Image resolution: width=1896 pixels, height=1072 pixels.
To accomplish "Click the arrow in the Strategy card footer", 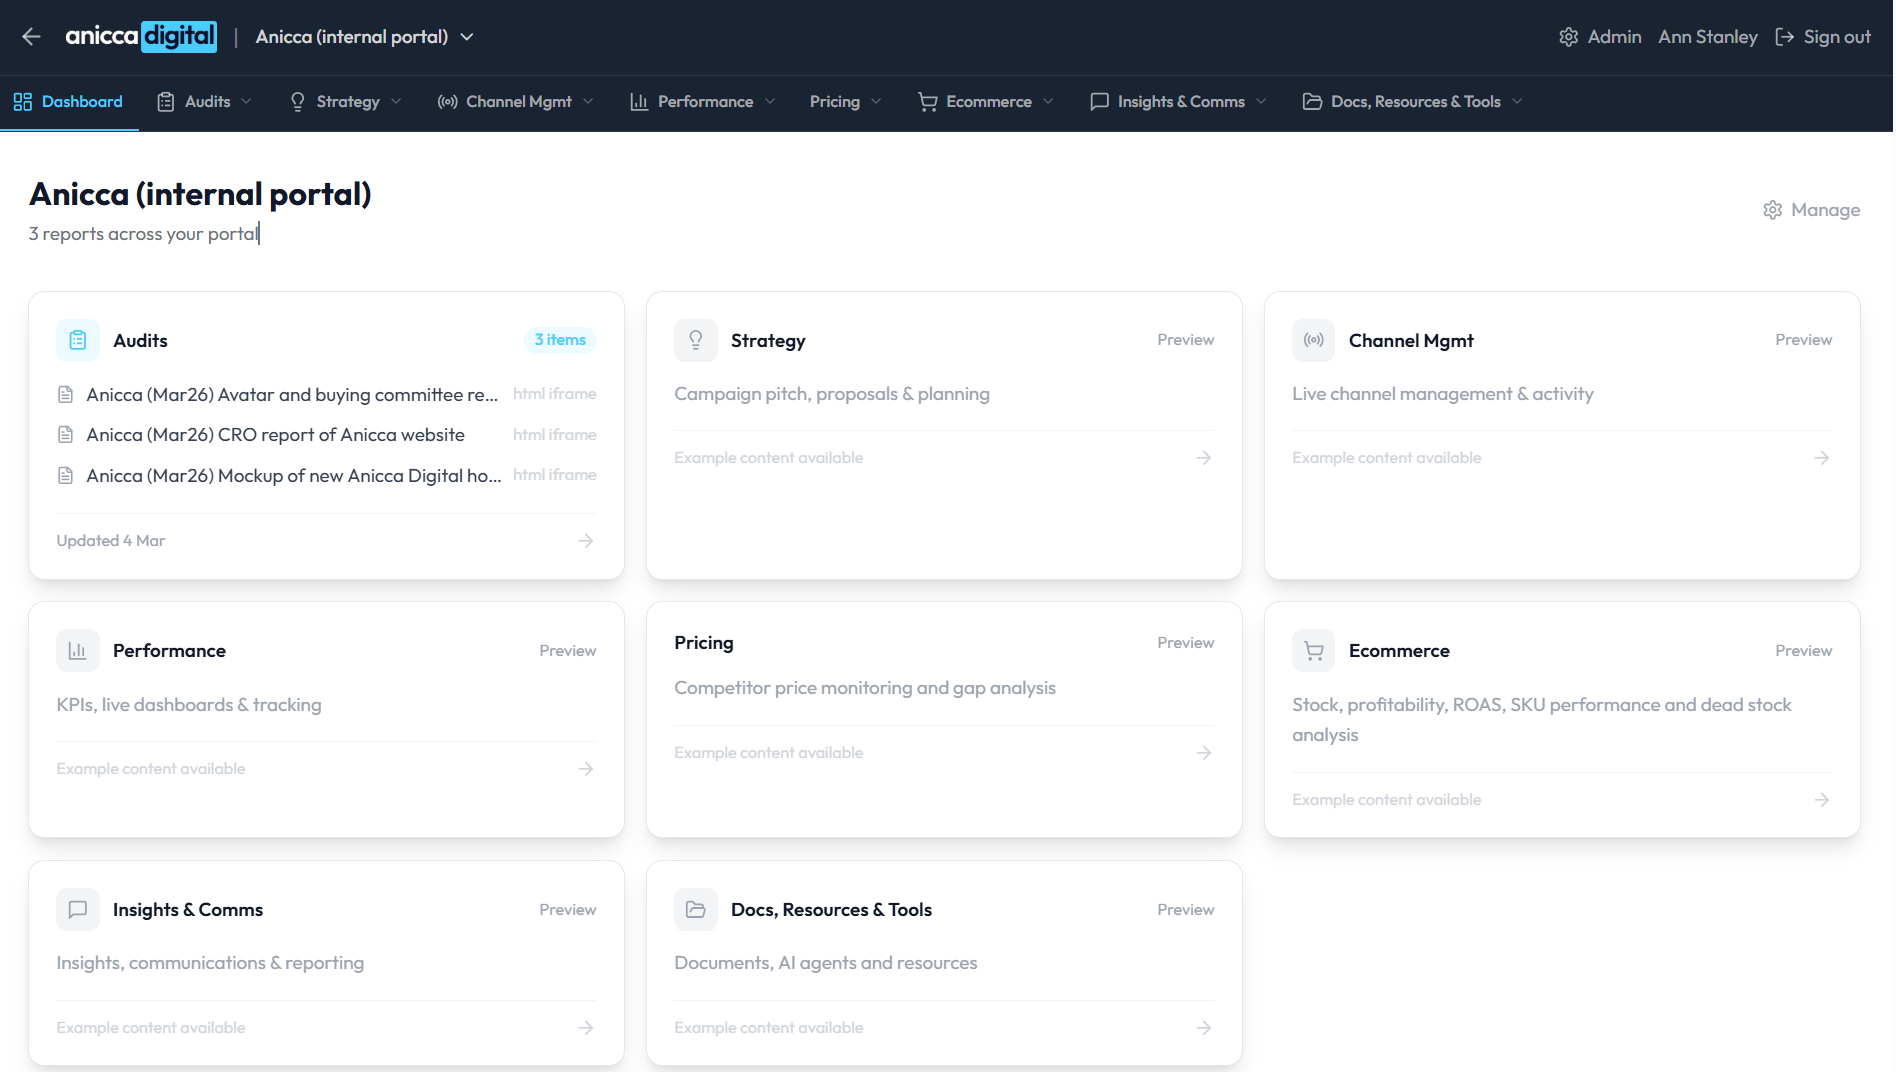I will point(1204,458).
